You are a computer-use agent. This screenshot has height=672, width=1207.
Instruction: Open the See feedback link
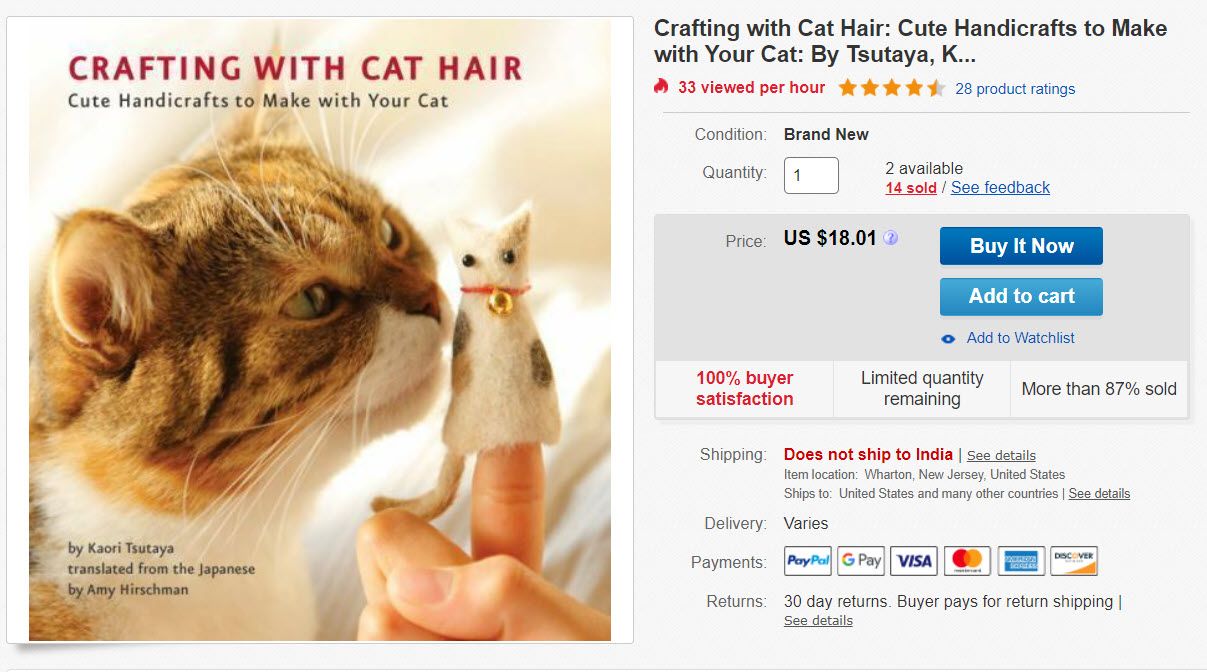coord(1000,188)
